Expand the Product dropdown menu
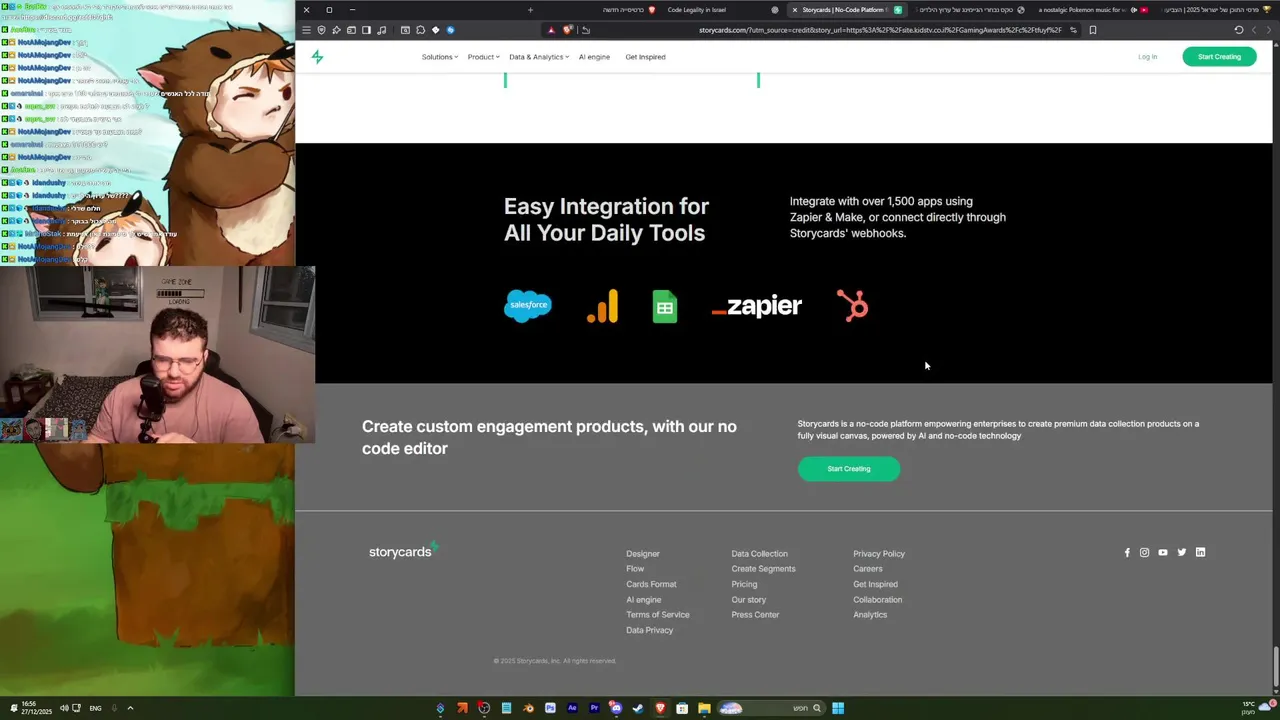 483,57
